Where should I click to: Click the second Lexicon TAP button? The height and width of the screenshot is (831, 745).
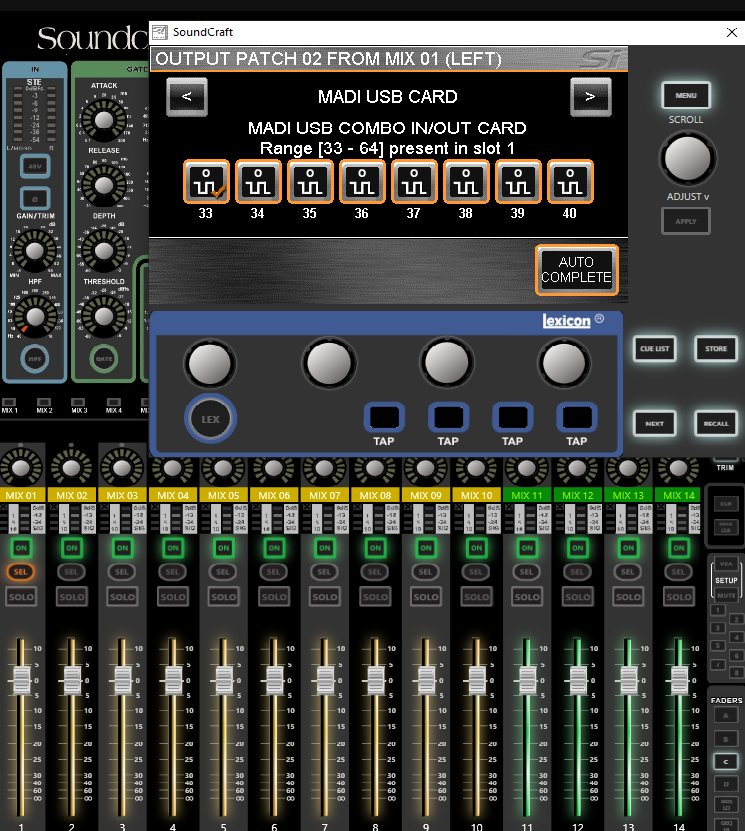(x=448, y=418)
